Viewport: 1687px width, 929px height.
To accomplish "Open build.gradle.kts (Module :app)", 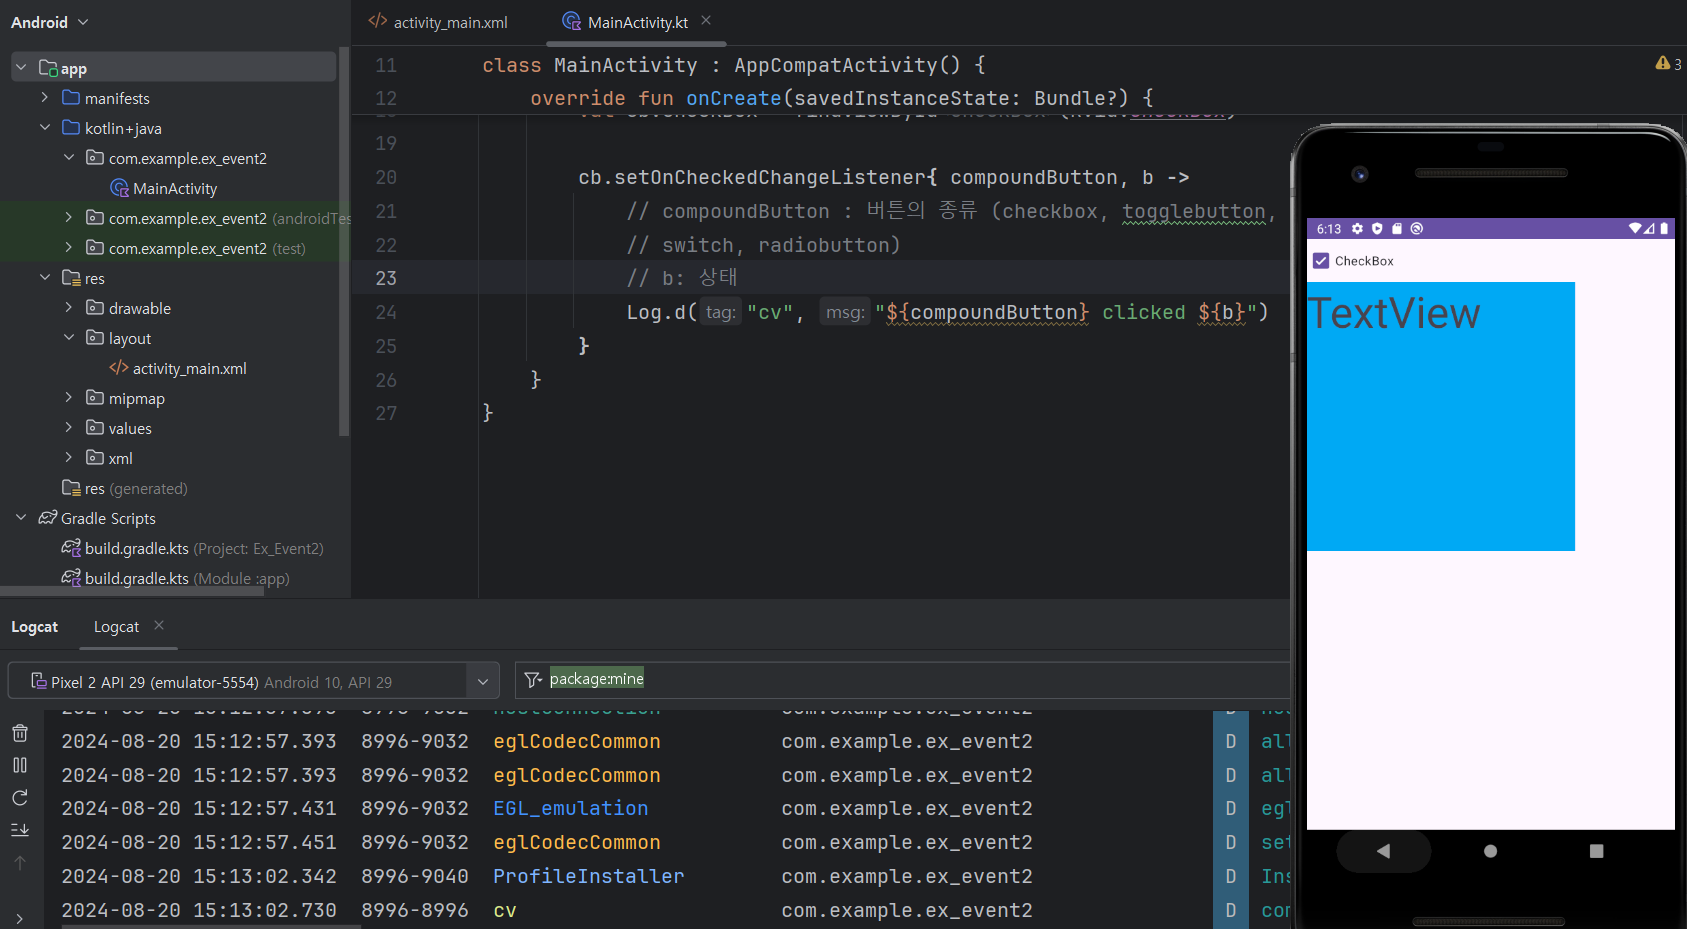I will click(x=187, y=578).
